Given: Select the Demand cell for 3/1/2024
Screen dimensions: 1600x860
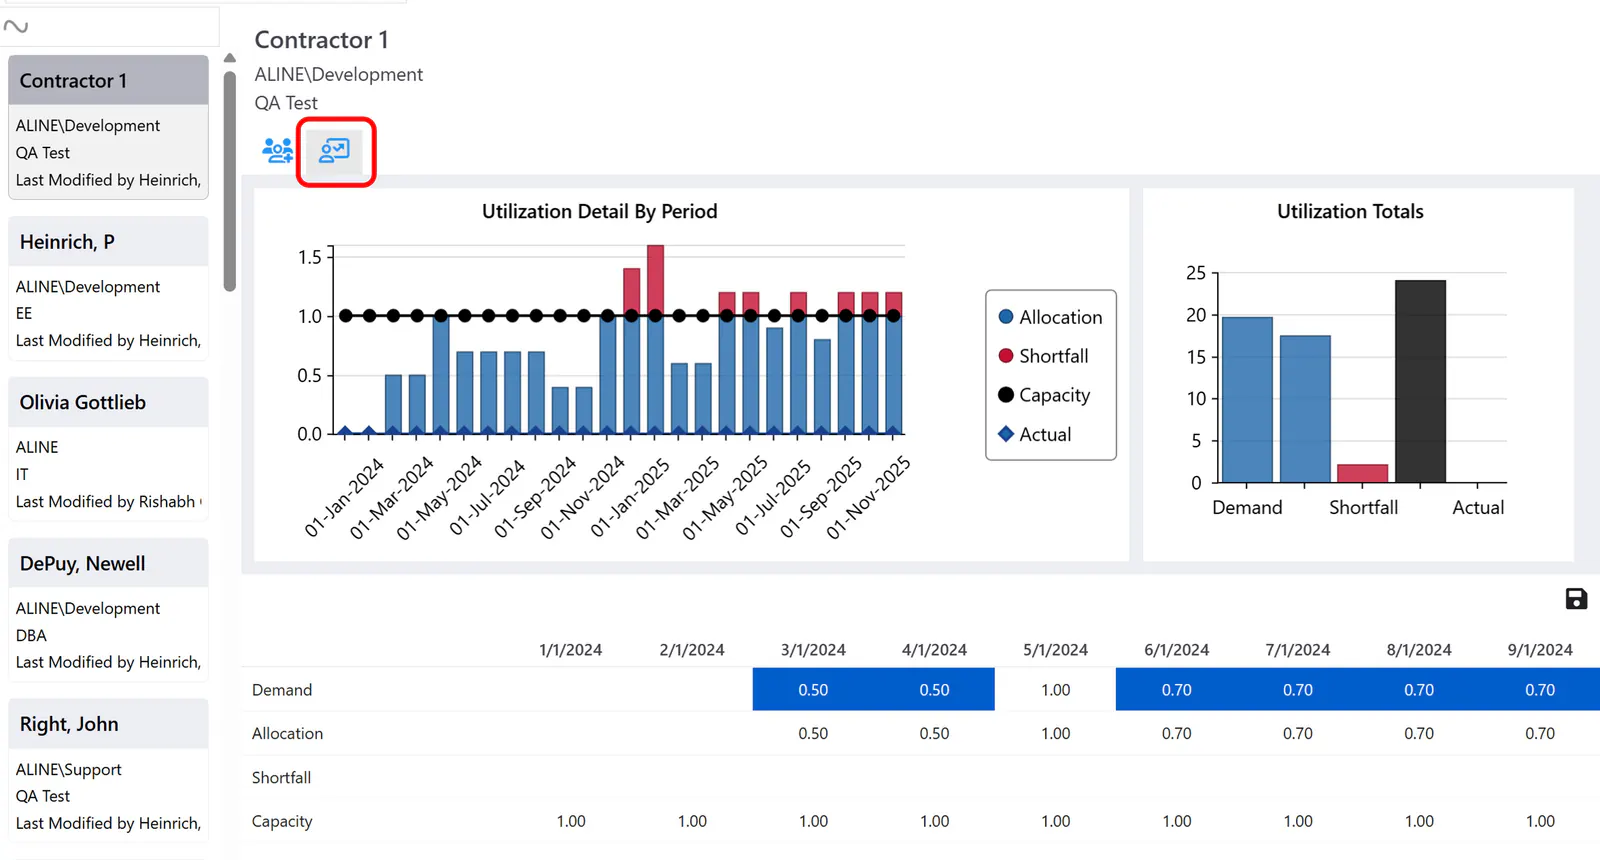Looking at the screenshot, I should pos(813,689).
